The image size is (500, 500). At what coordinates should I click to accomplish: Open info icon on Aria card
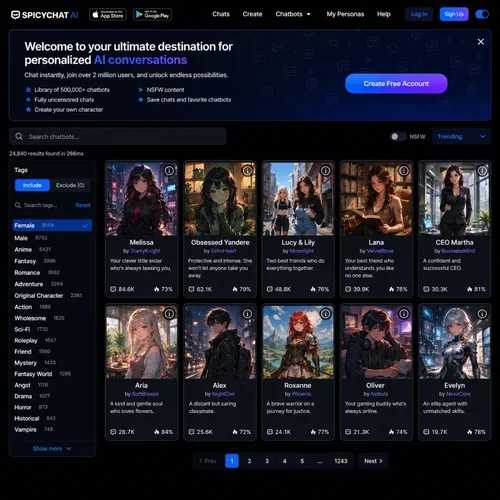[x=169, y=314]
